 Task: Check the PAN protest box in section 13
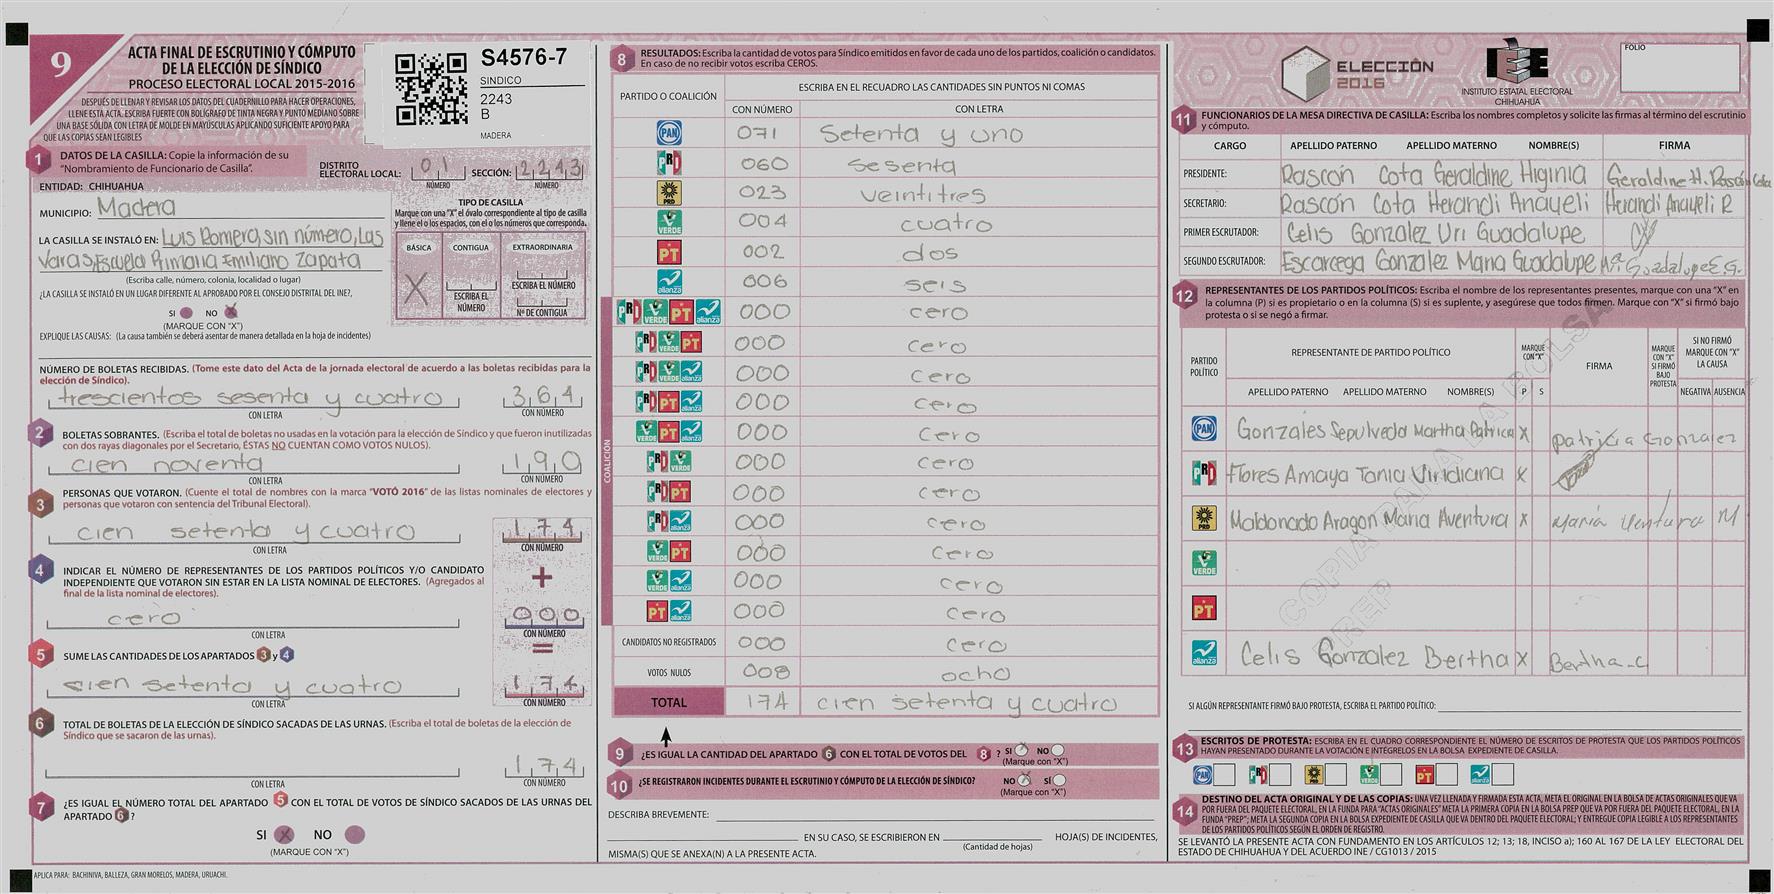point(1224,775)
